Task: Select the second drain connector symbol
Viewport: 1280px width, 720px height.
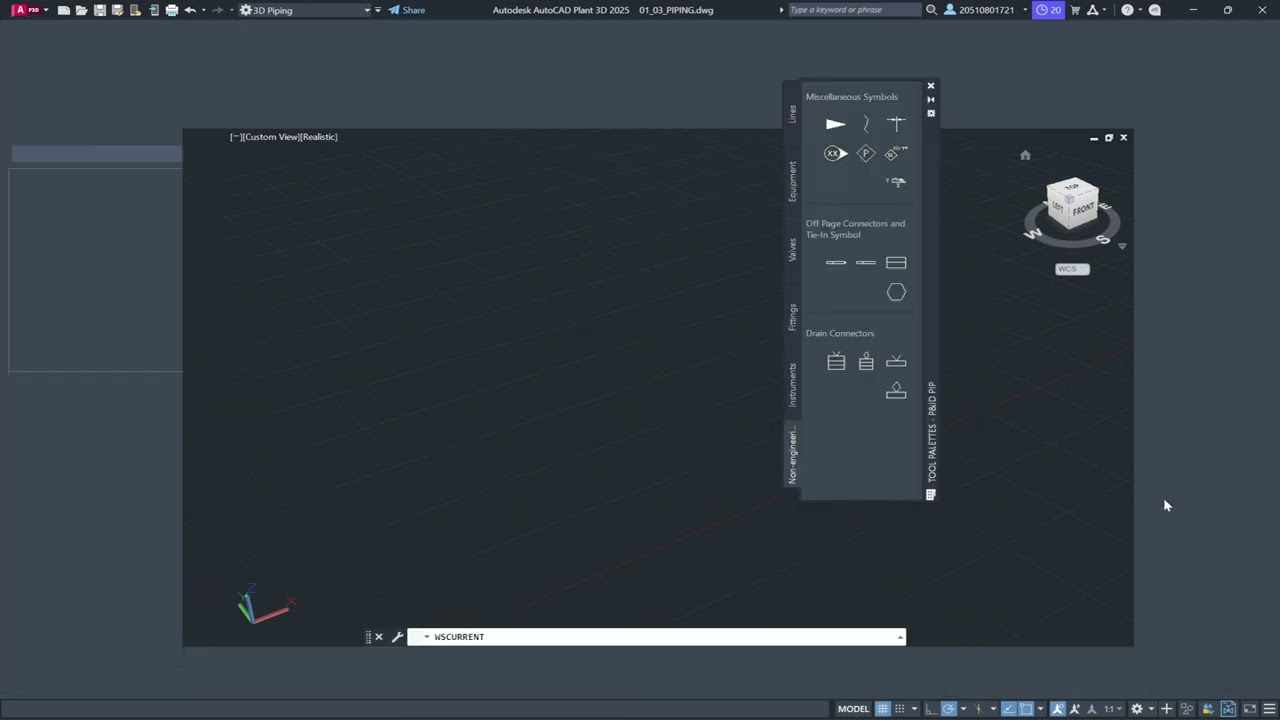Action: point(866,362)
